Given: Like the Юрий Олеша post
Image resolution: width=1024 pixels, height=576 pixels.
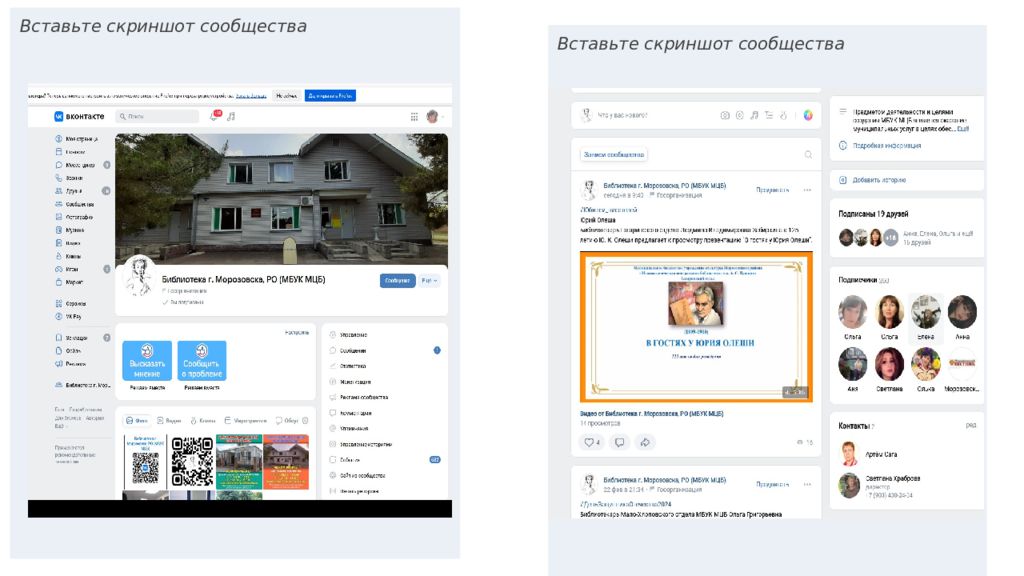Looking at the screenshot, I should point(592,442).
